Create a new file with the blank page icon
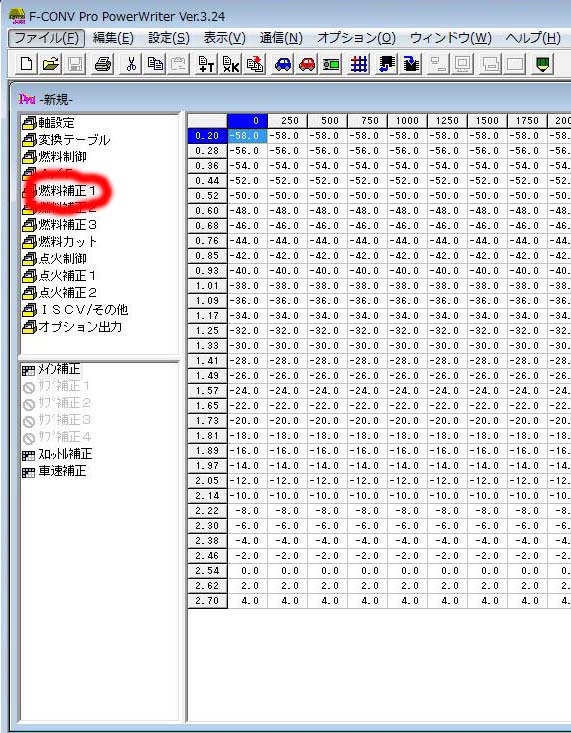This screenshot has width=571, height=733. point(26,64)
